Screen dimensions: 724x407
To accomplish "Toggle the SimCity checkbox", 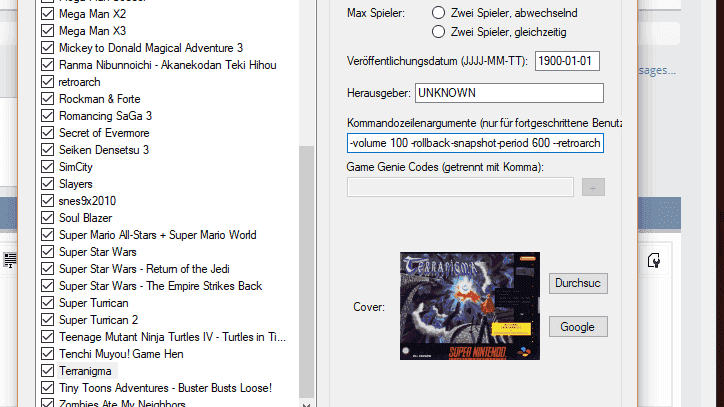I will click(x=48, y=167).
